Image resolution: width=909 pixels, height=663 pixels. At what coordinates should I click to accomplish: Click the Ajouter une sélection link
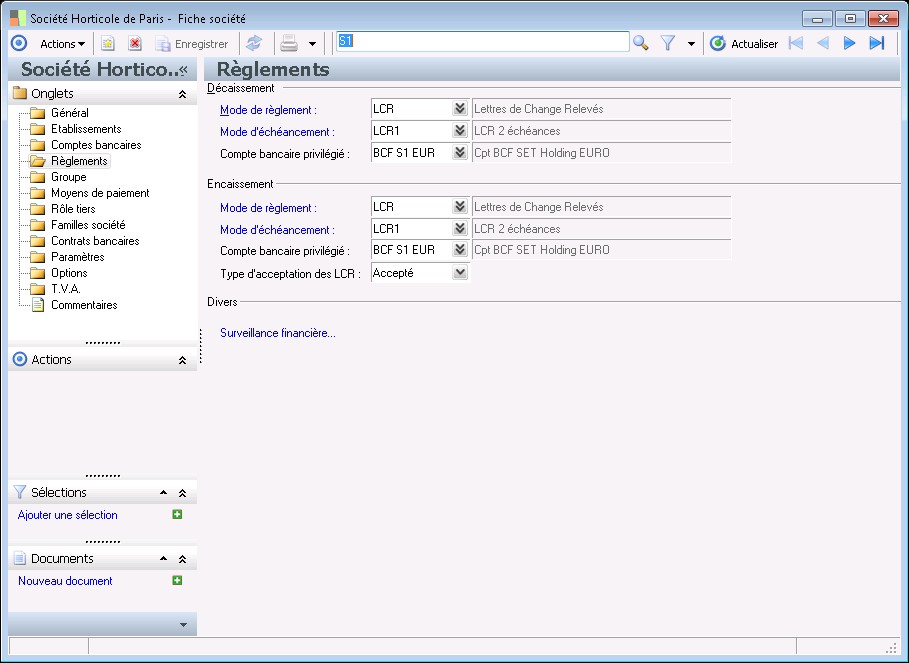67,515
